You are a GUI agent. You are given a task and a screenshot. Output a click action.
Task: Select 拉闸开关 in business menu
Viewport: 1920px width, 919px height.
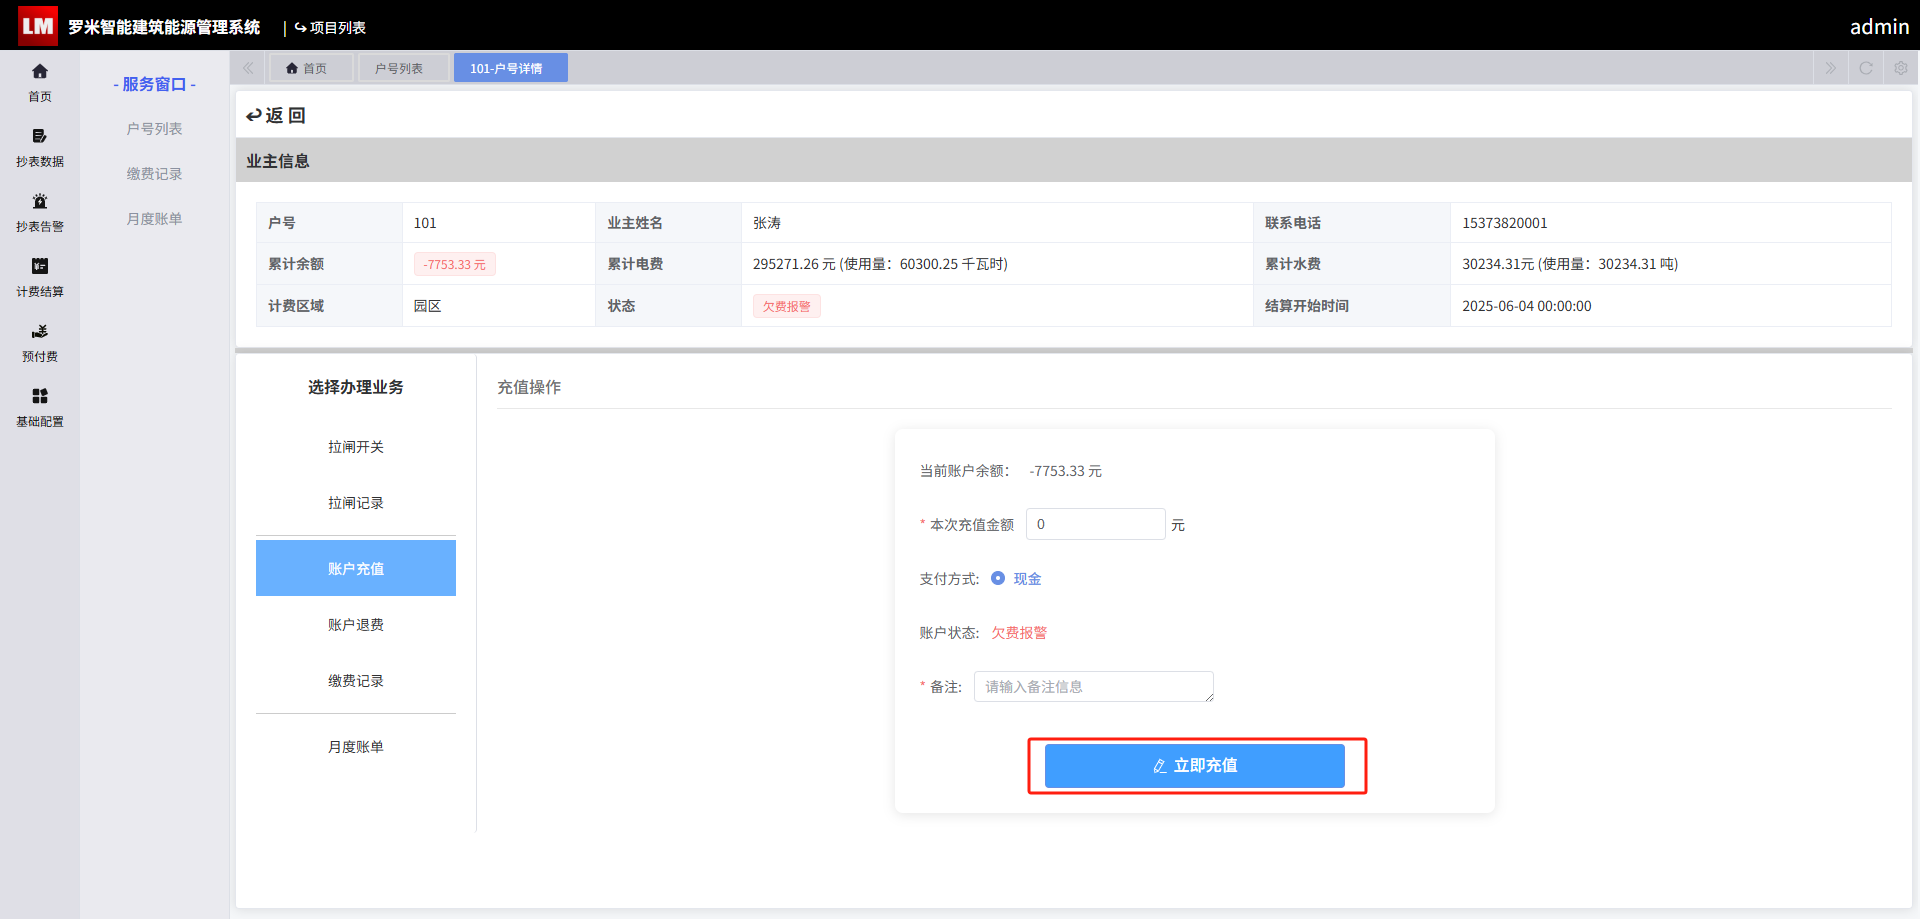[356, 447]
